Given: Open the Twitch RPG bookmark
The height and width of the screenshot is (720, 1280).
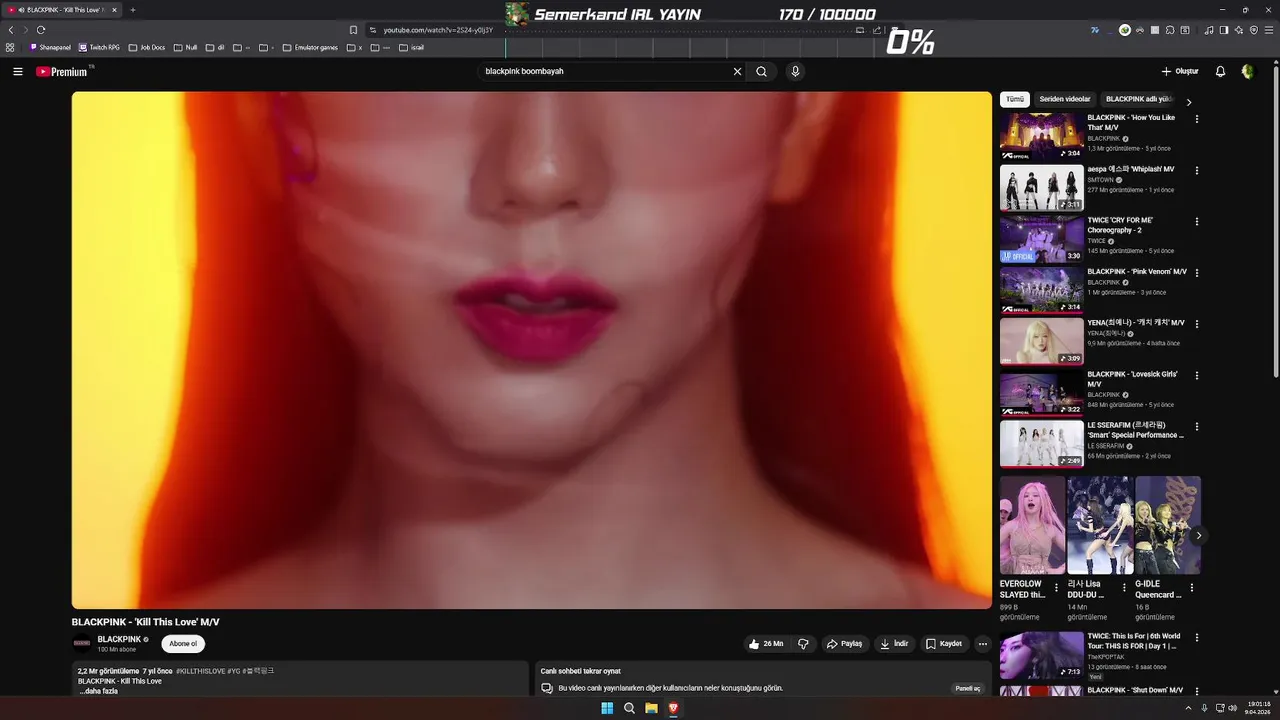Looking at the screenshot, I should pyautogui.click(x=99, y=47).
